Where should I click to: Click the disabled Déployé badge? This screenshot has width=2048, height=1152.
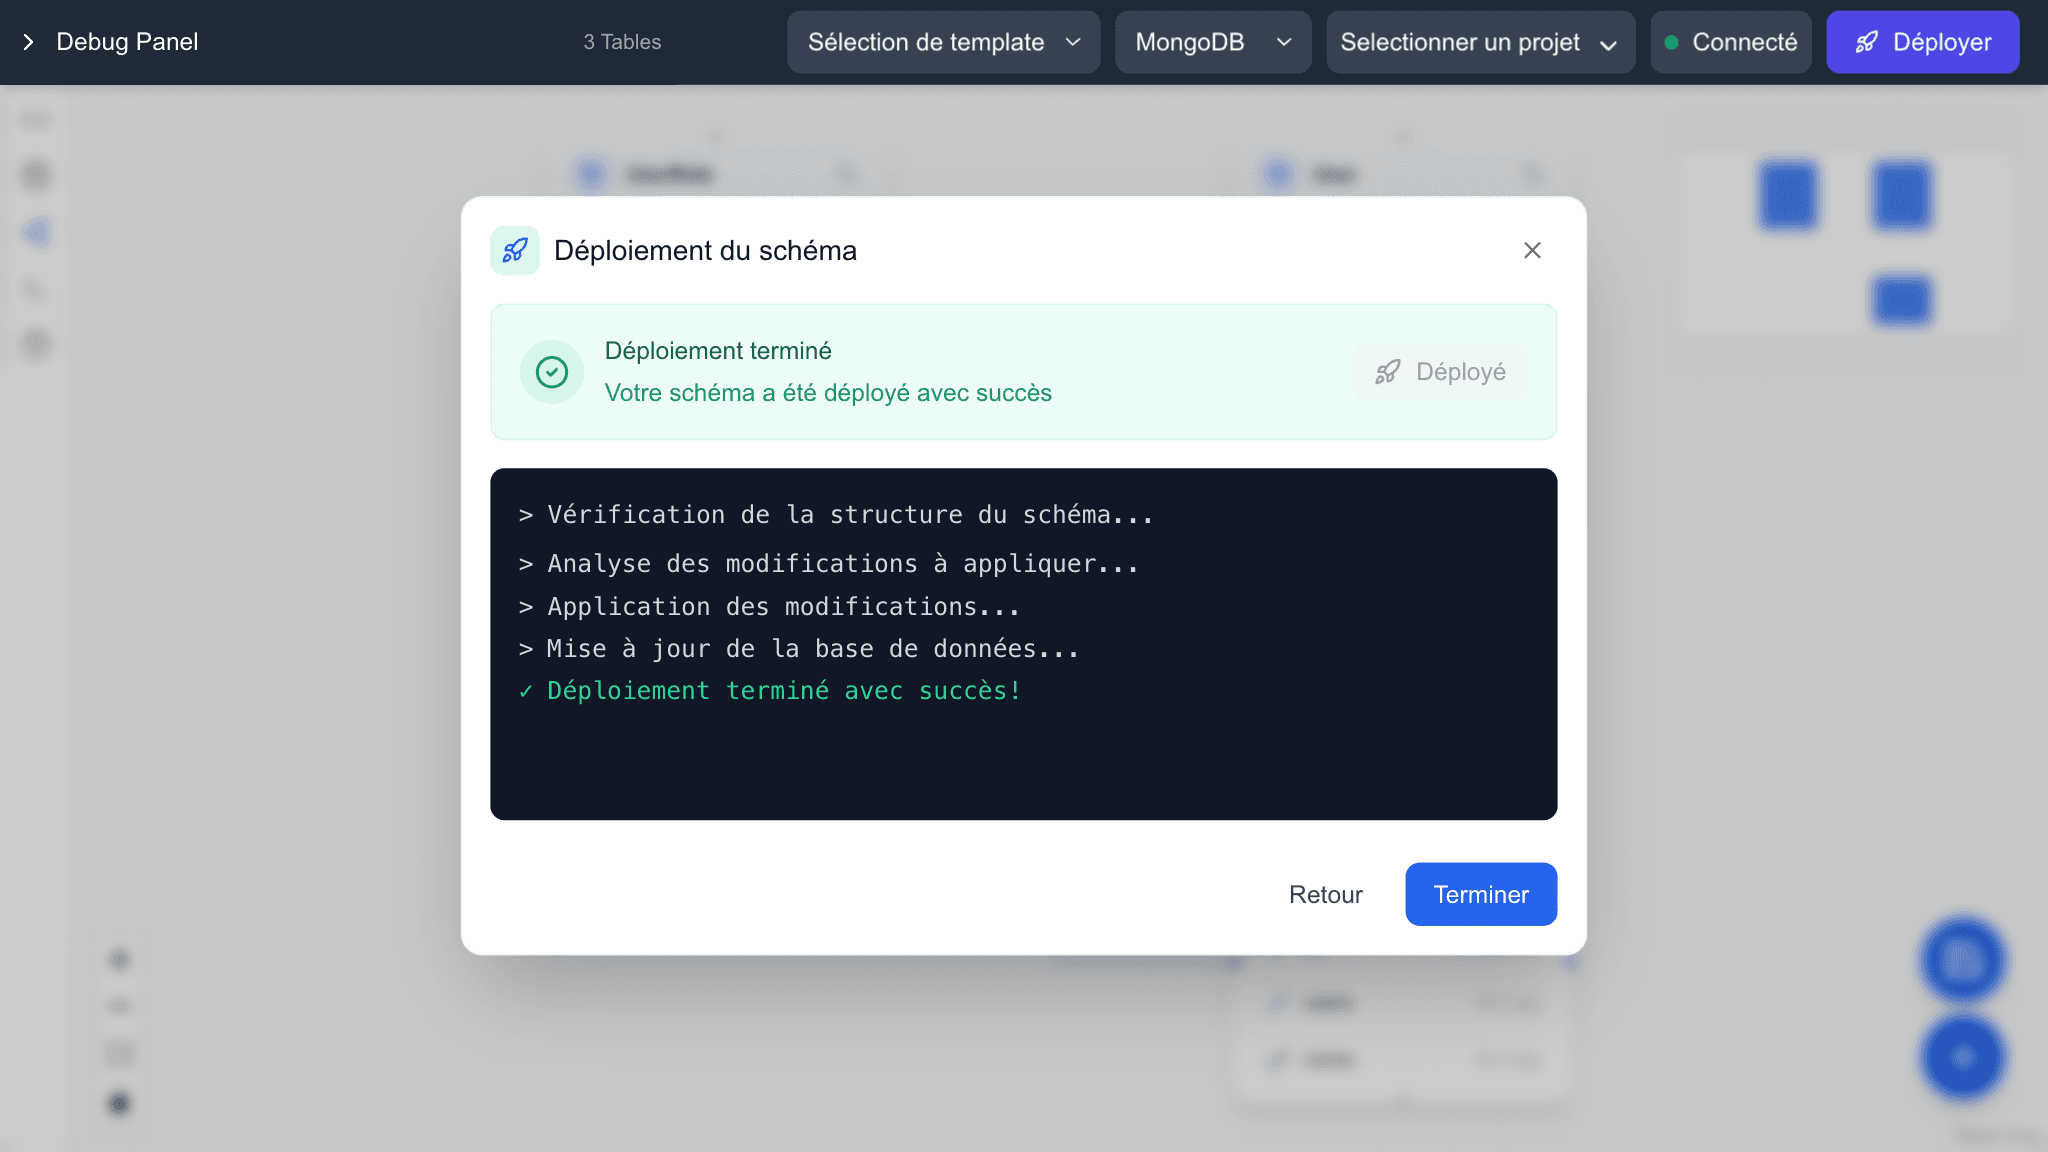pos(1440,371)
